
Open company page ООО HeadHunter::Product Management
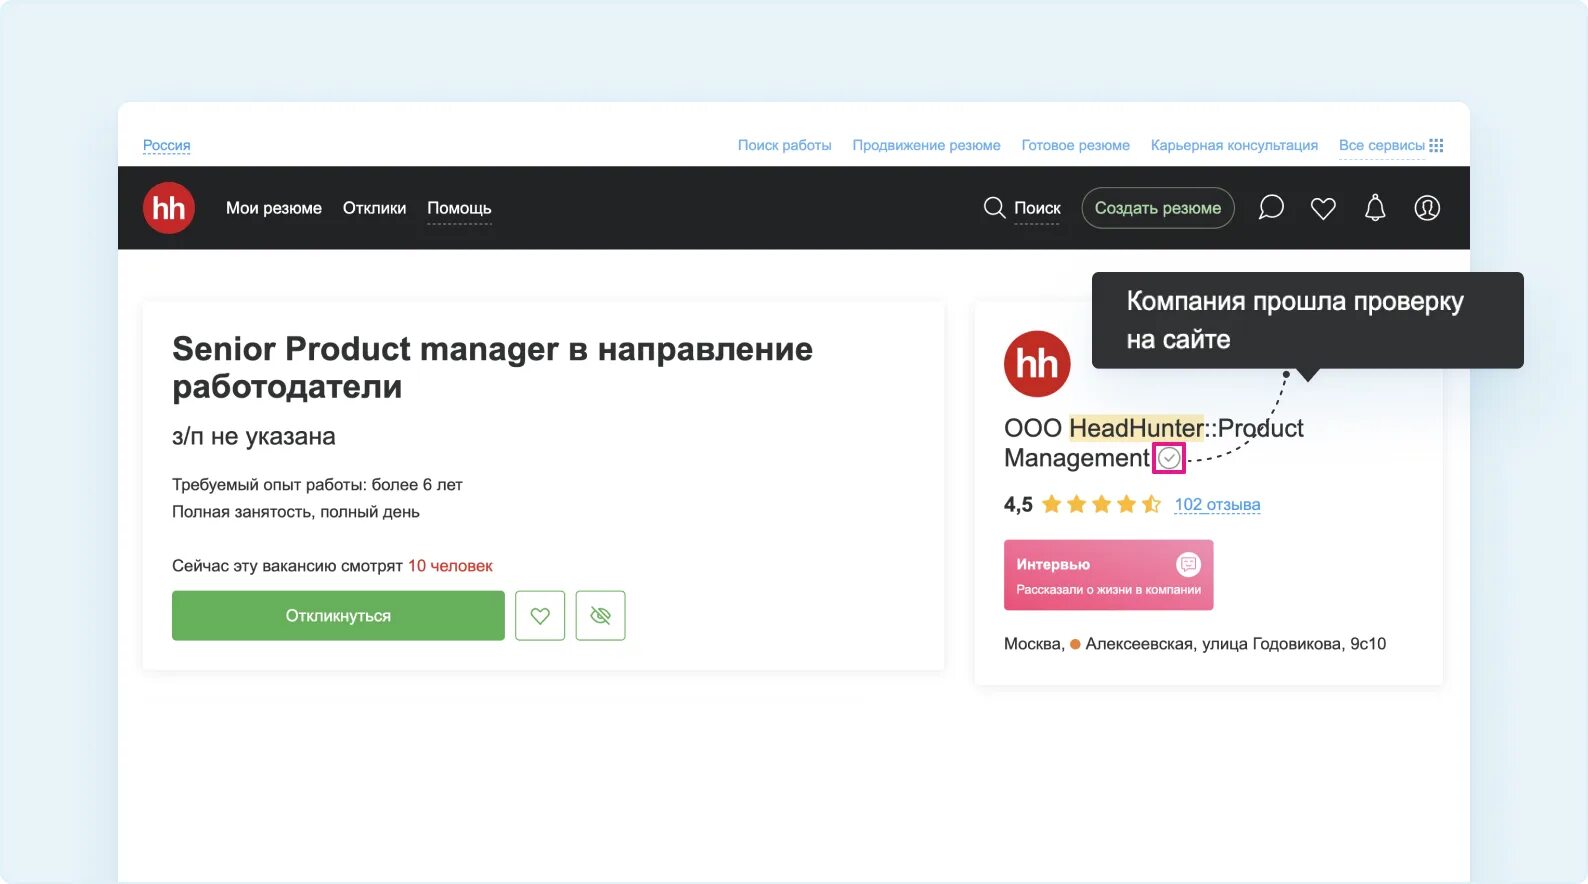[1153, 443]
